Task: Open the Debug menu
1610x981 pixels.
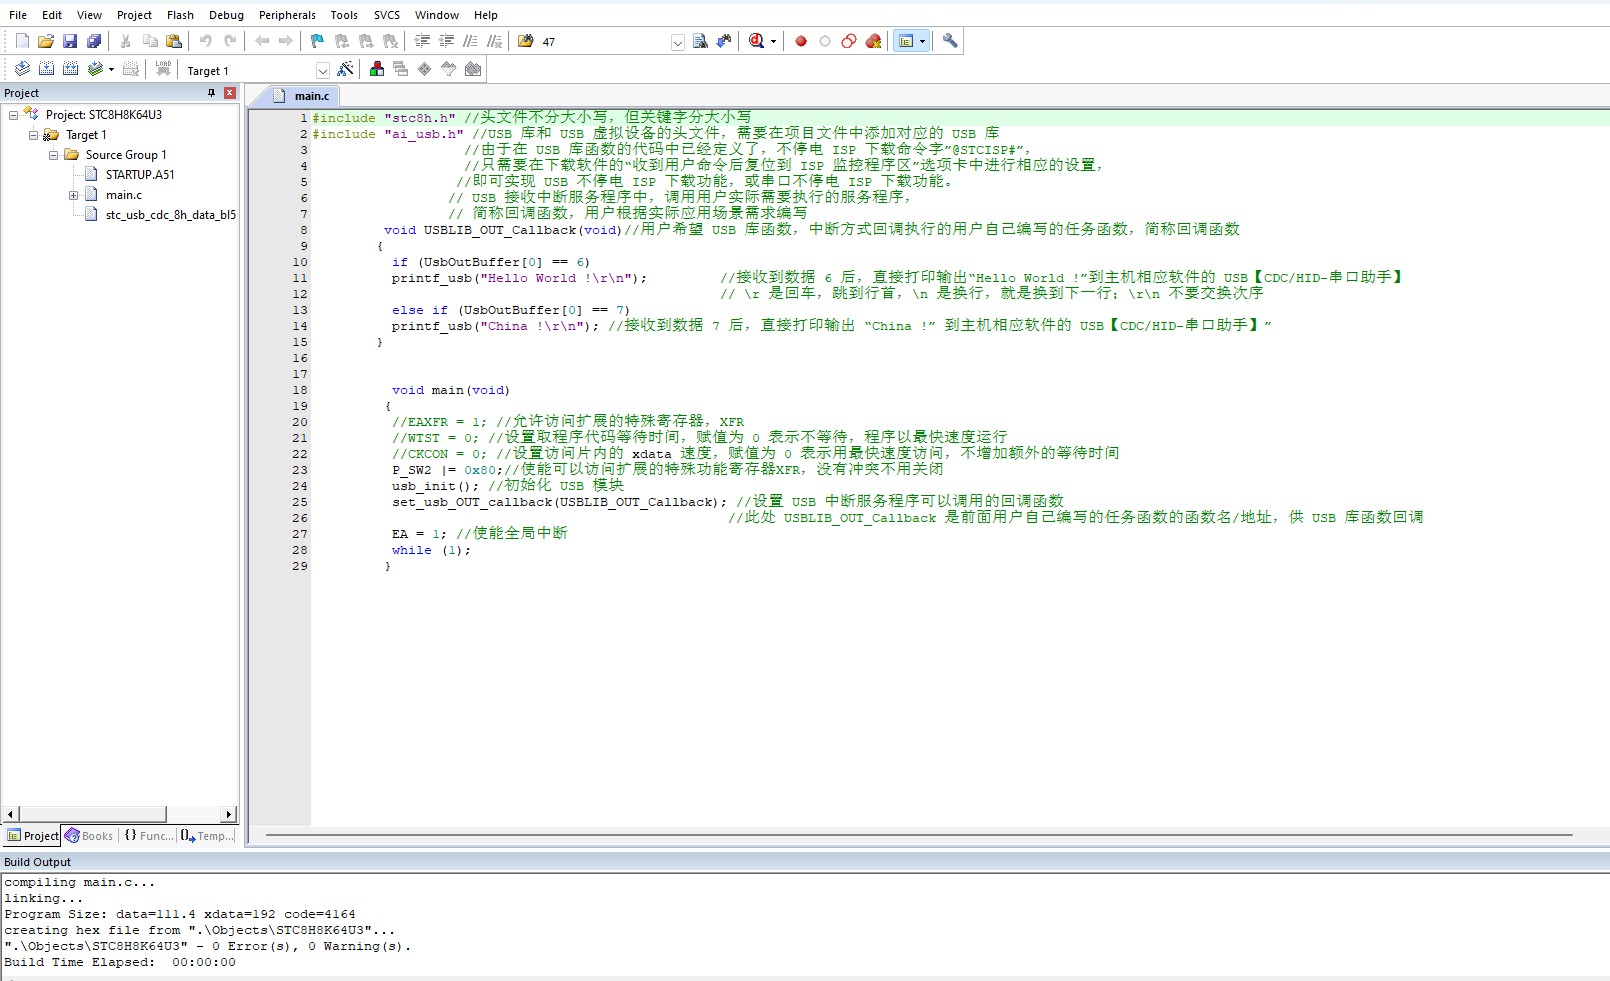Action: point(226,15)
